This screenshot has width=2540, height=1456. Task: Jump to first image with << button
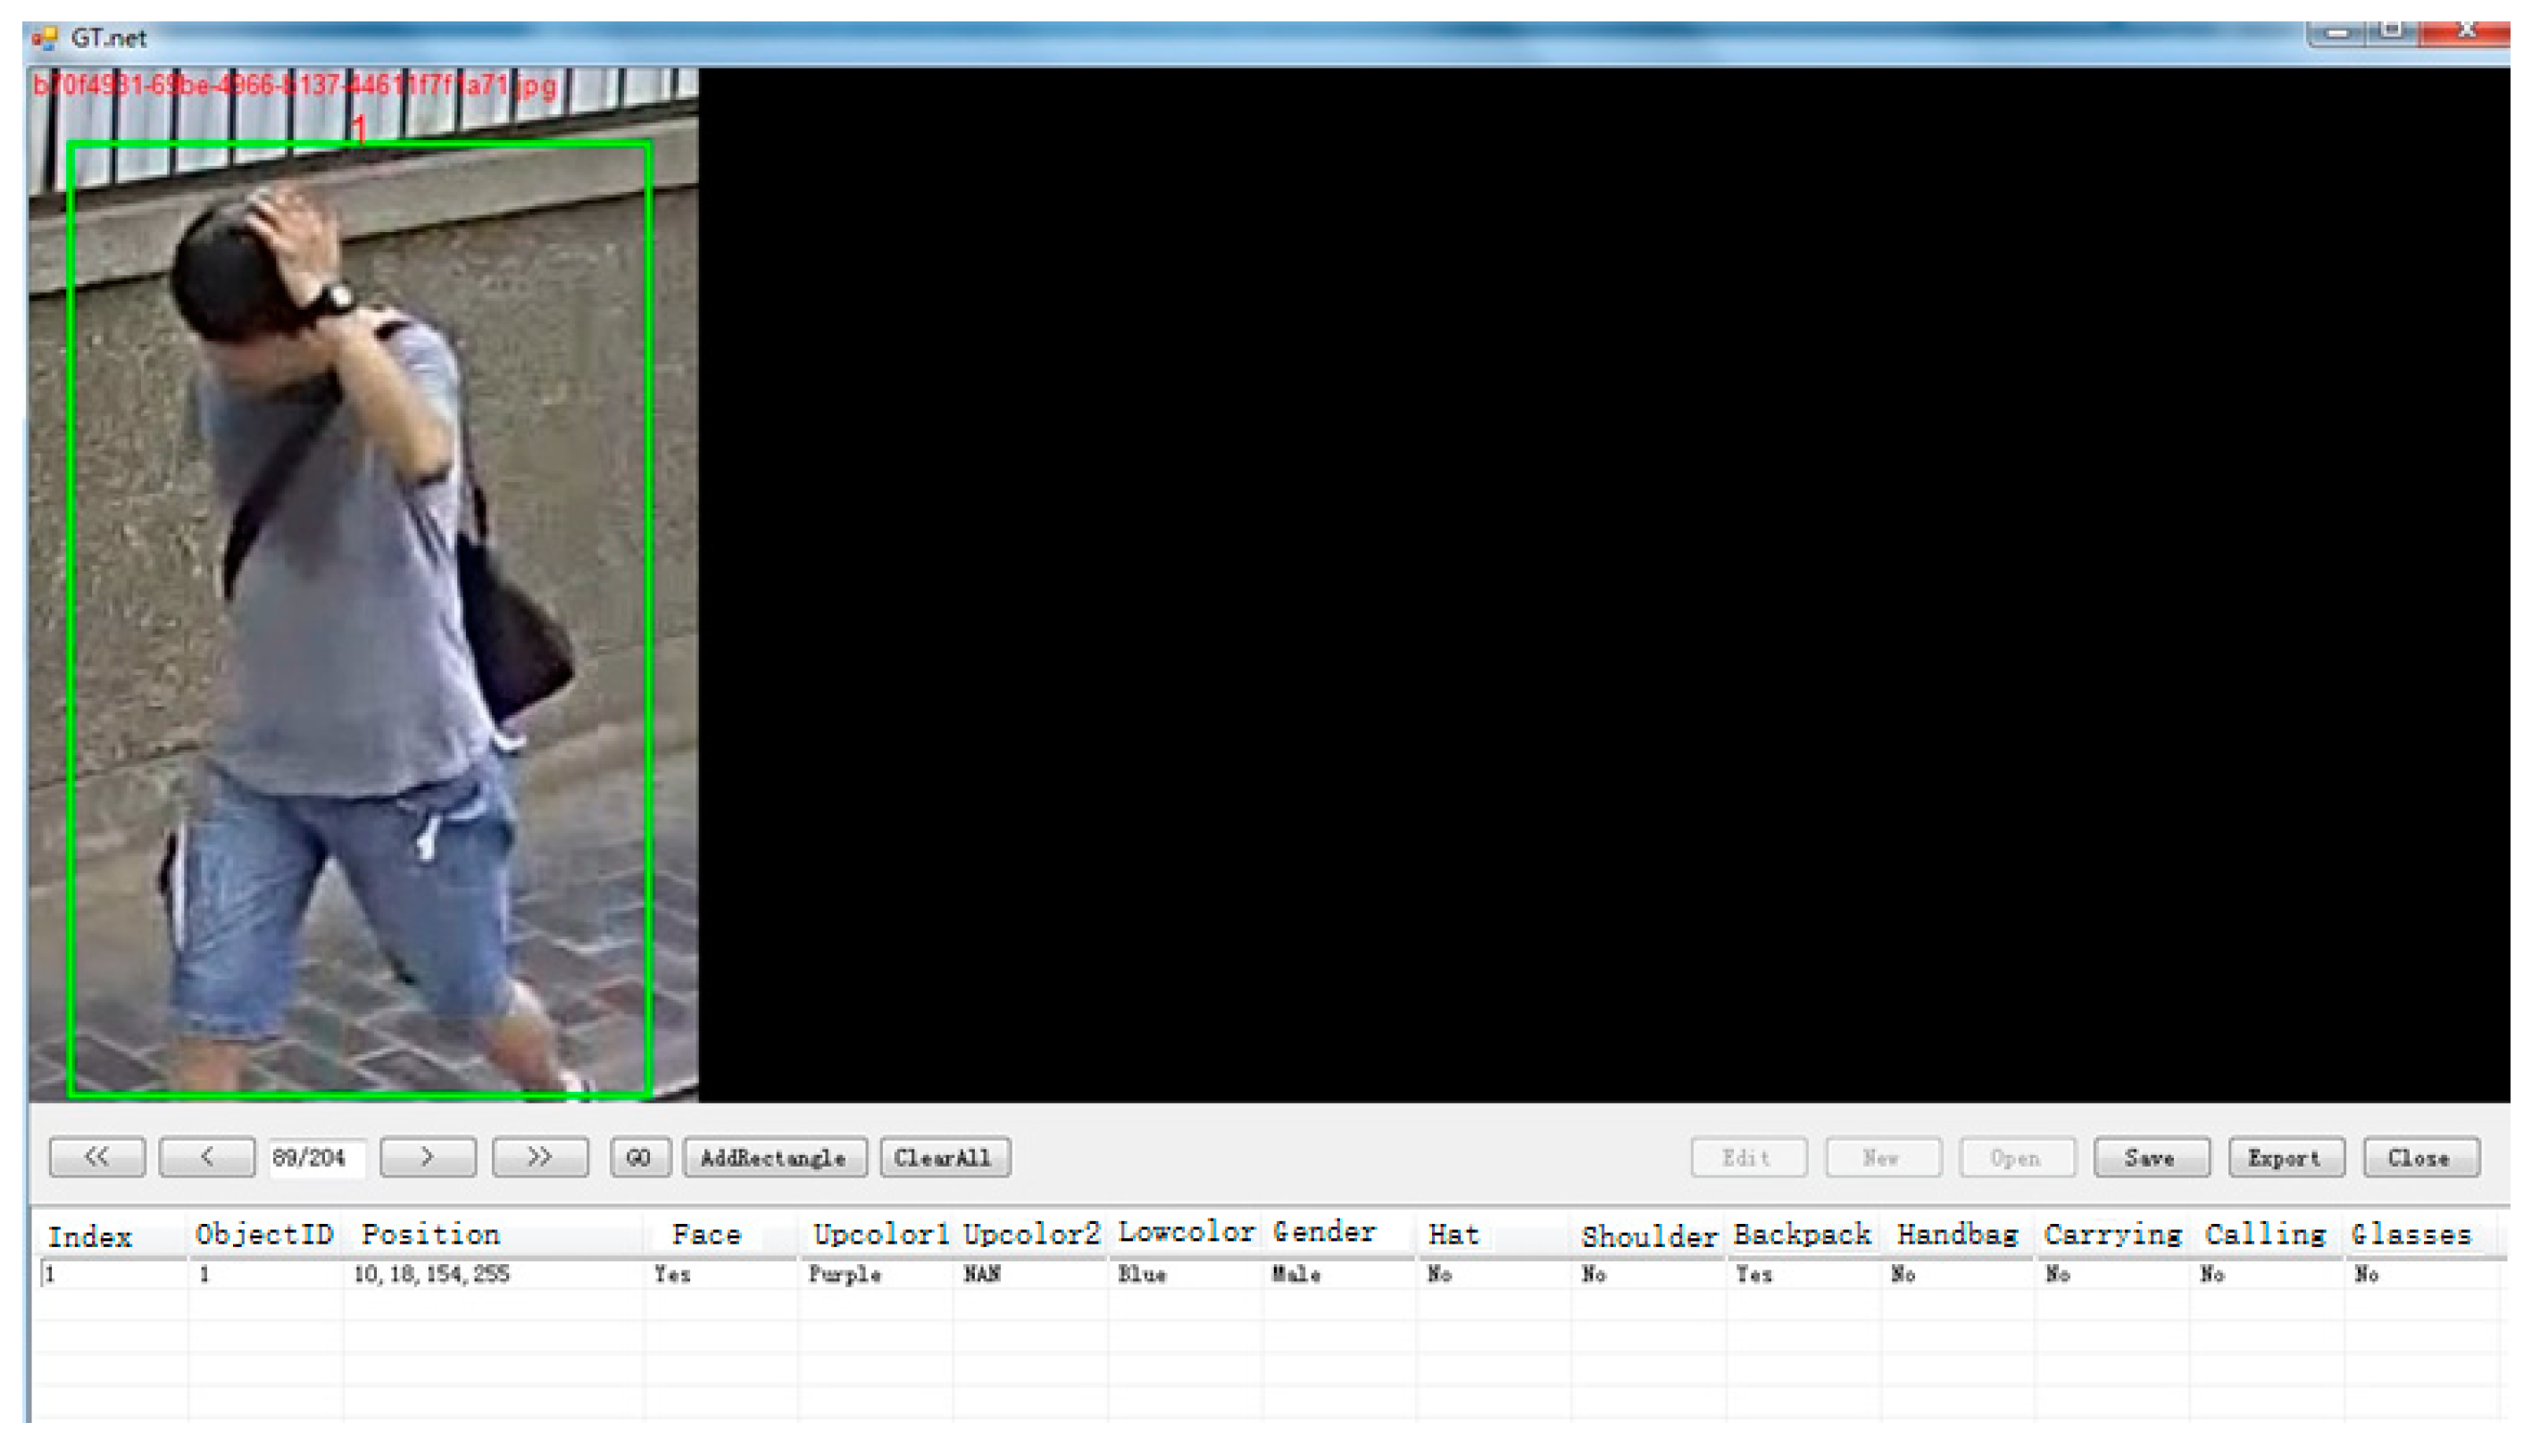[97, 1158]
